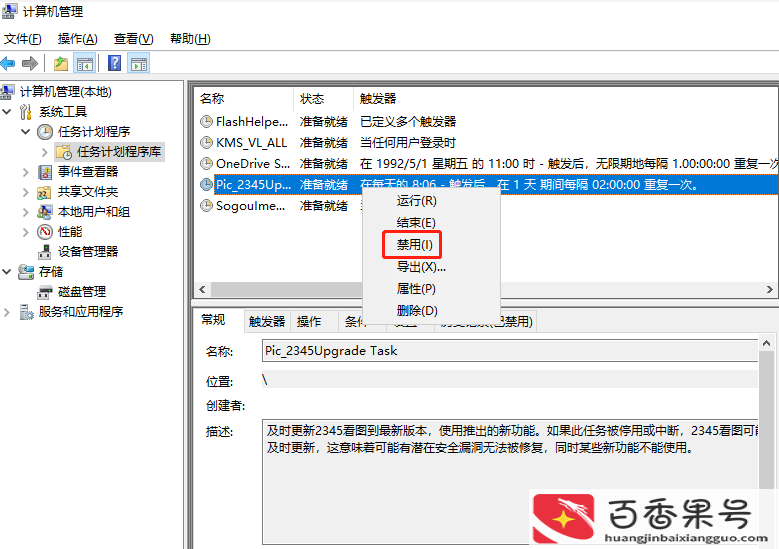The height and width of the screenshot is (549, 779).
Task: Choose 删除(D) in the context menu
Action: pos(431,311)
